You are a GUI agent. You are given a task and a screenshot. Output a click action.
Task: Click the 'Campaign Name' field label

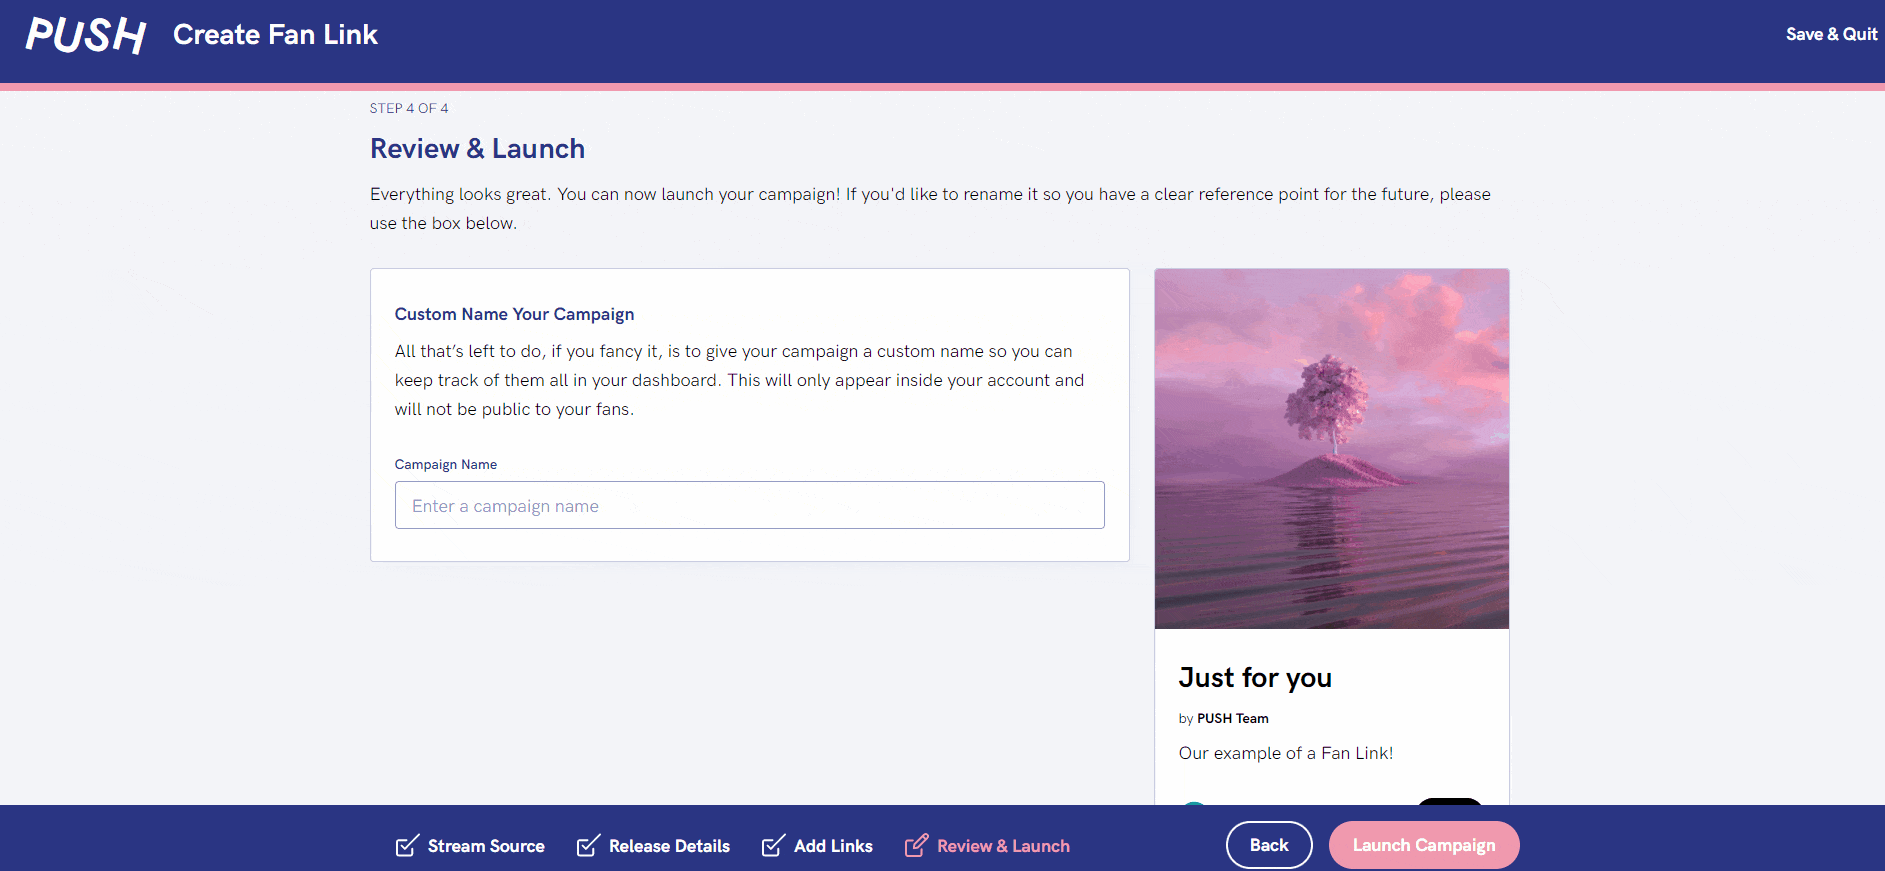pos(446,464)
